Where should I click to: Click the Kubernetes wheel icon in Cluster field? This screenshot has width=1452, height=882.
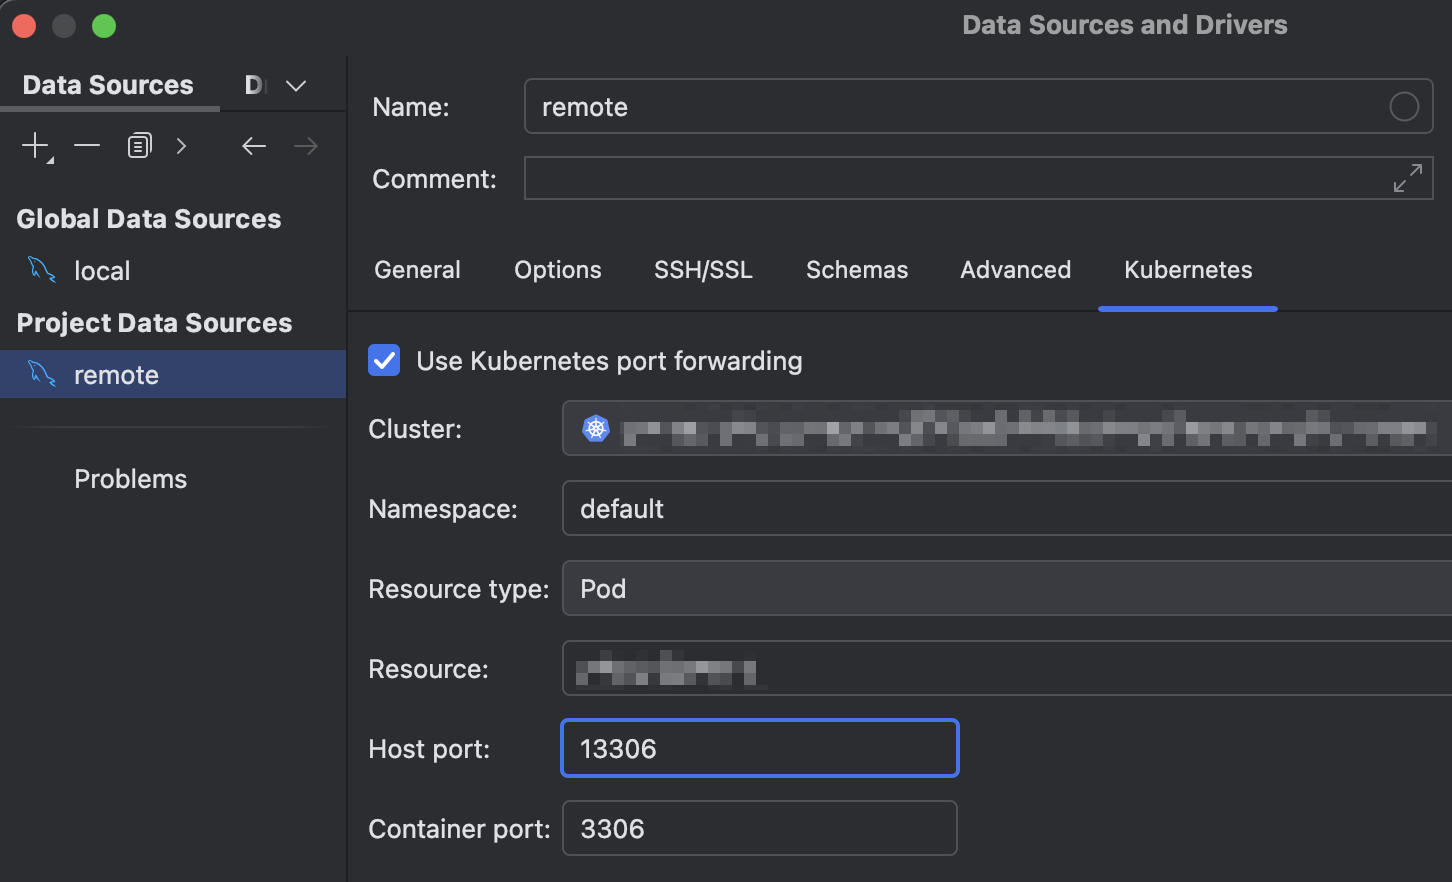(x=596, y=429)
